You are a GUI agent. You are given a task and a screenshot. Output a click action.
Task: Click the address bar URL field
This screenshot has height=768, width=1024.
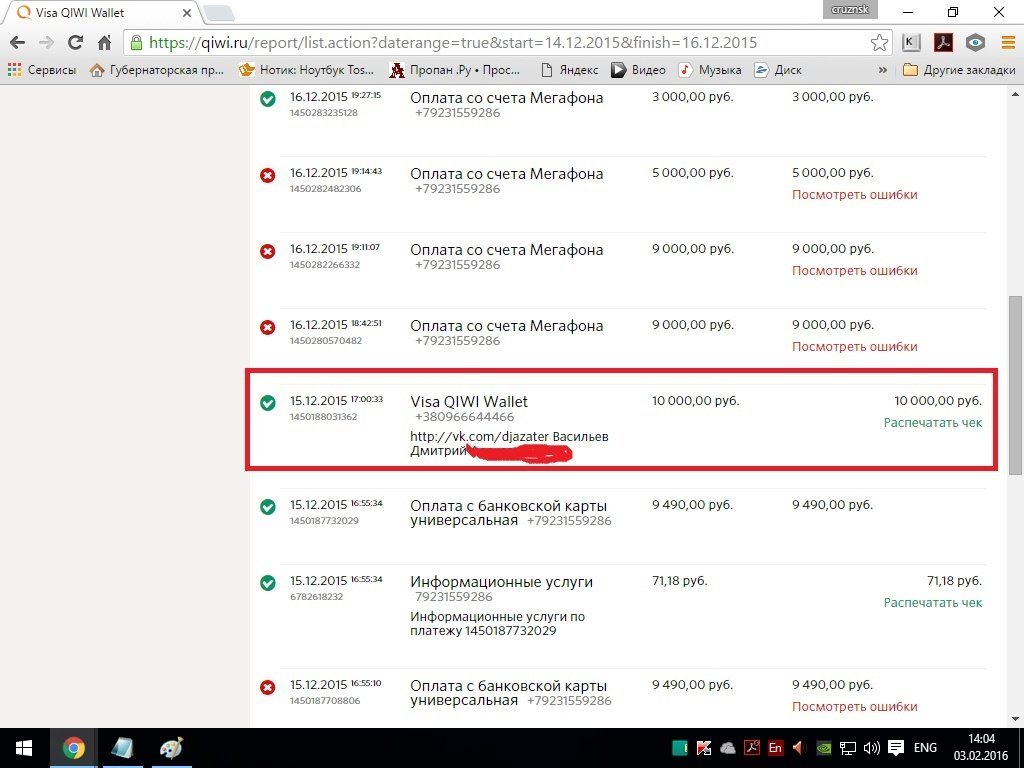click(x=500, y=43)
